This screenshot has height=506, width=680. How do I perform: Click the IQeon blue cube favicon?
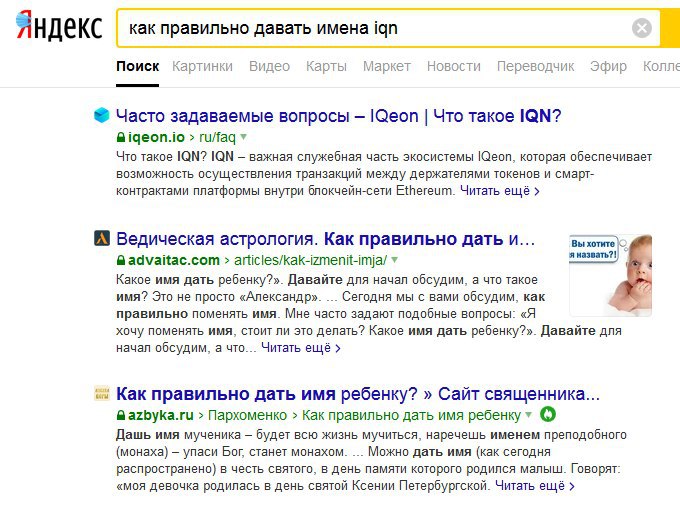tap(101, 115)
